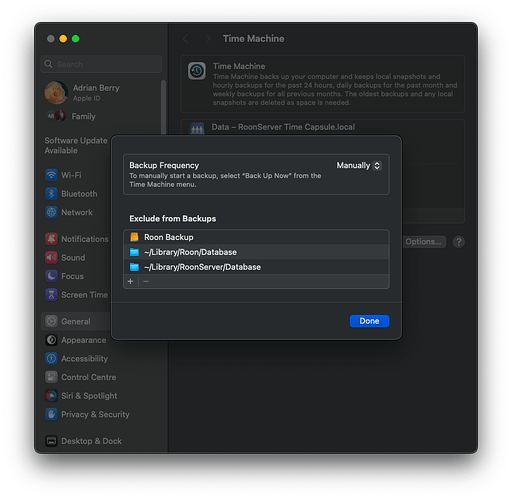Open the Backup Frequency Manually dropdown
Screen dimensions: 512x499
(x=359, y=165)
